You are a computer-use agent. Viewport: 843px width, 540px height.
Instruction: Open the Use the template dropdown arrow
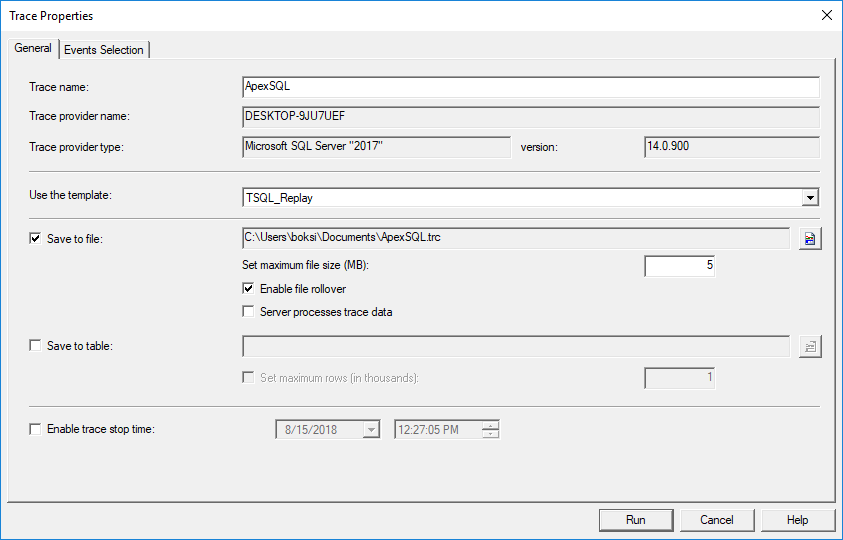pyautogui.click(x=810, y=197)
